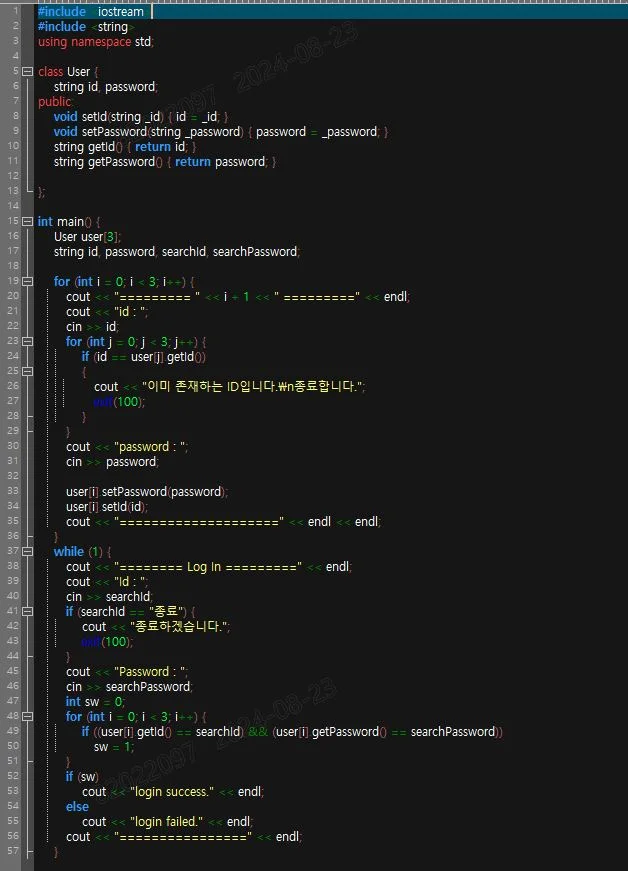Click the 'user[i].setPassword(password);' statement
The width and height of the screenshot is (628, 871).
tap(147, 492)
